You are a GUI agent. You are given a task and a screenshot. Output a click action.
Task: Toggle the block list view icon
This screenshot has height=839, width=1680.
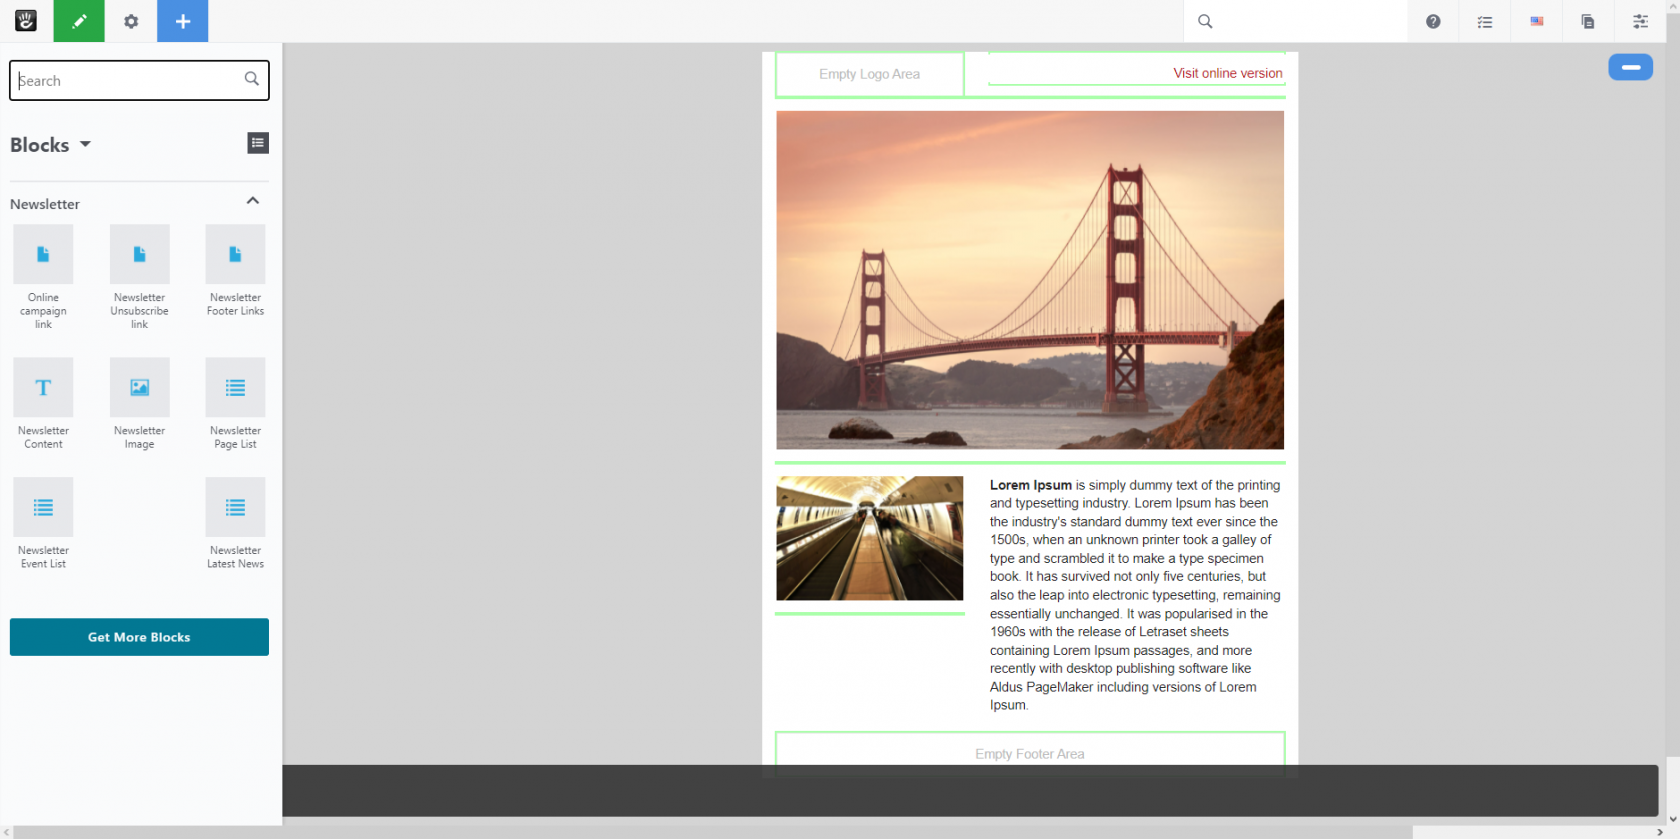click(x=258, y=143)
